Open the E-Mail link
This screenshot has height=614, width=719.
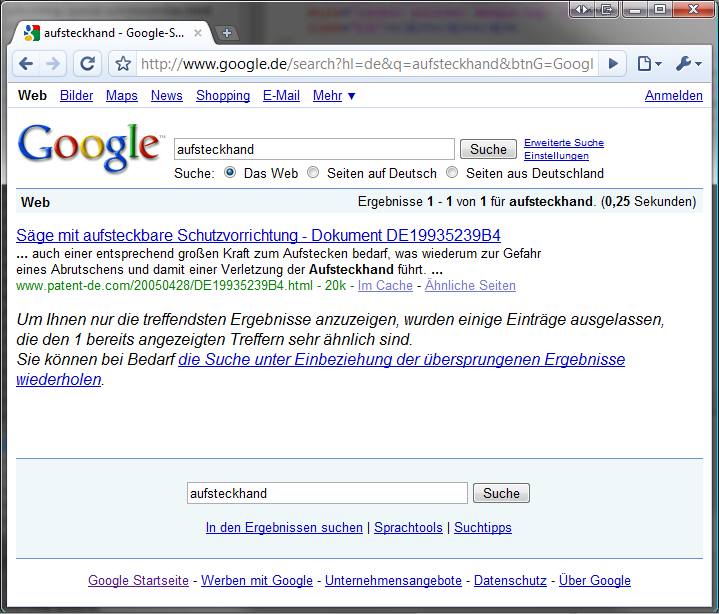pos(281,95)
